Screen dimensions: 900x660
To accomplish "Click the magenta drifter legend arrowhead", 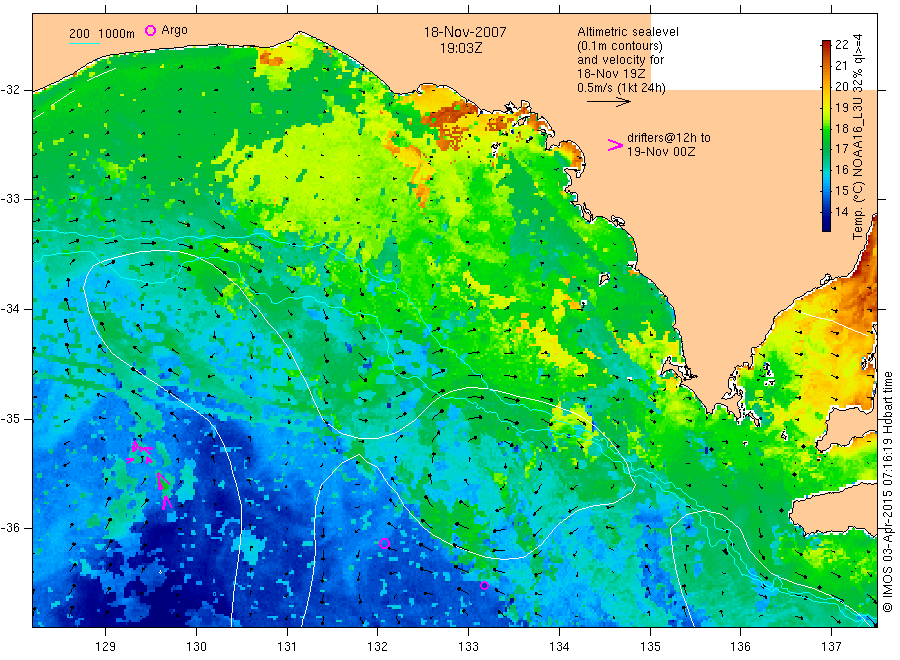I will click(615, 145).
